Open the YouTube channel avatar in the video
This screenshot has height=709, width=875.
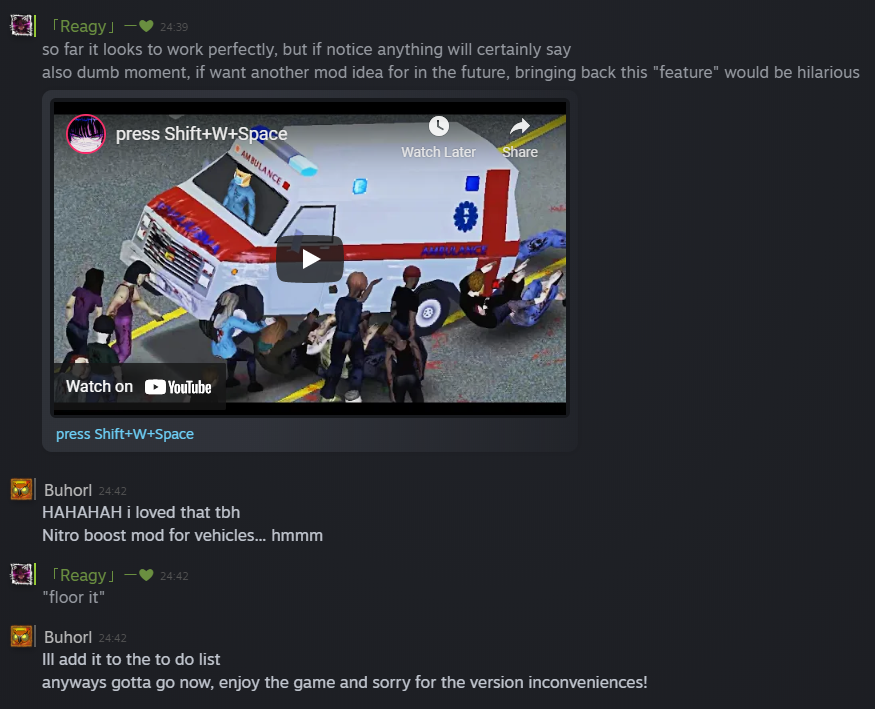click(x=86, y=134)
